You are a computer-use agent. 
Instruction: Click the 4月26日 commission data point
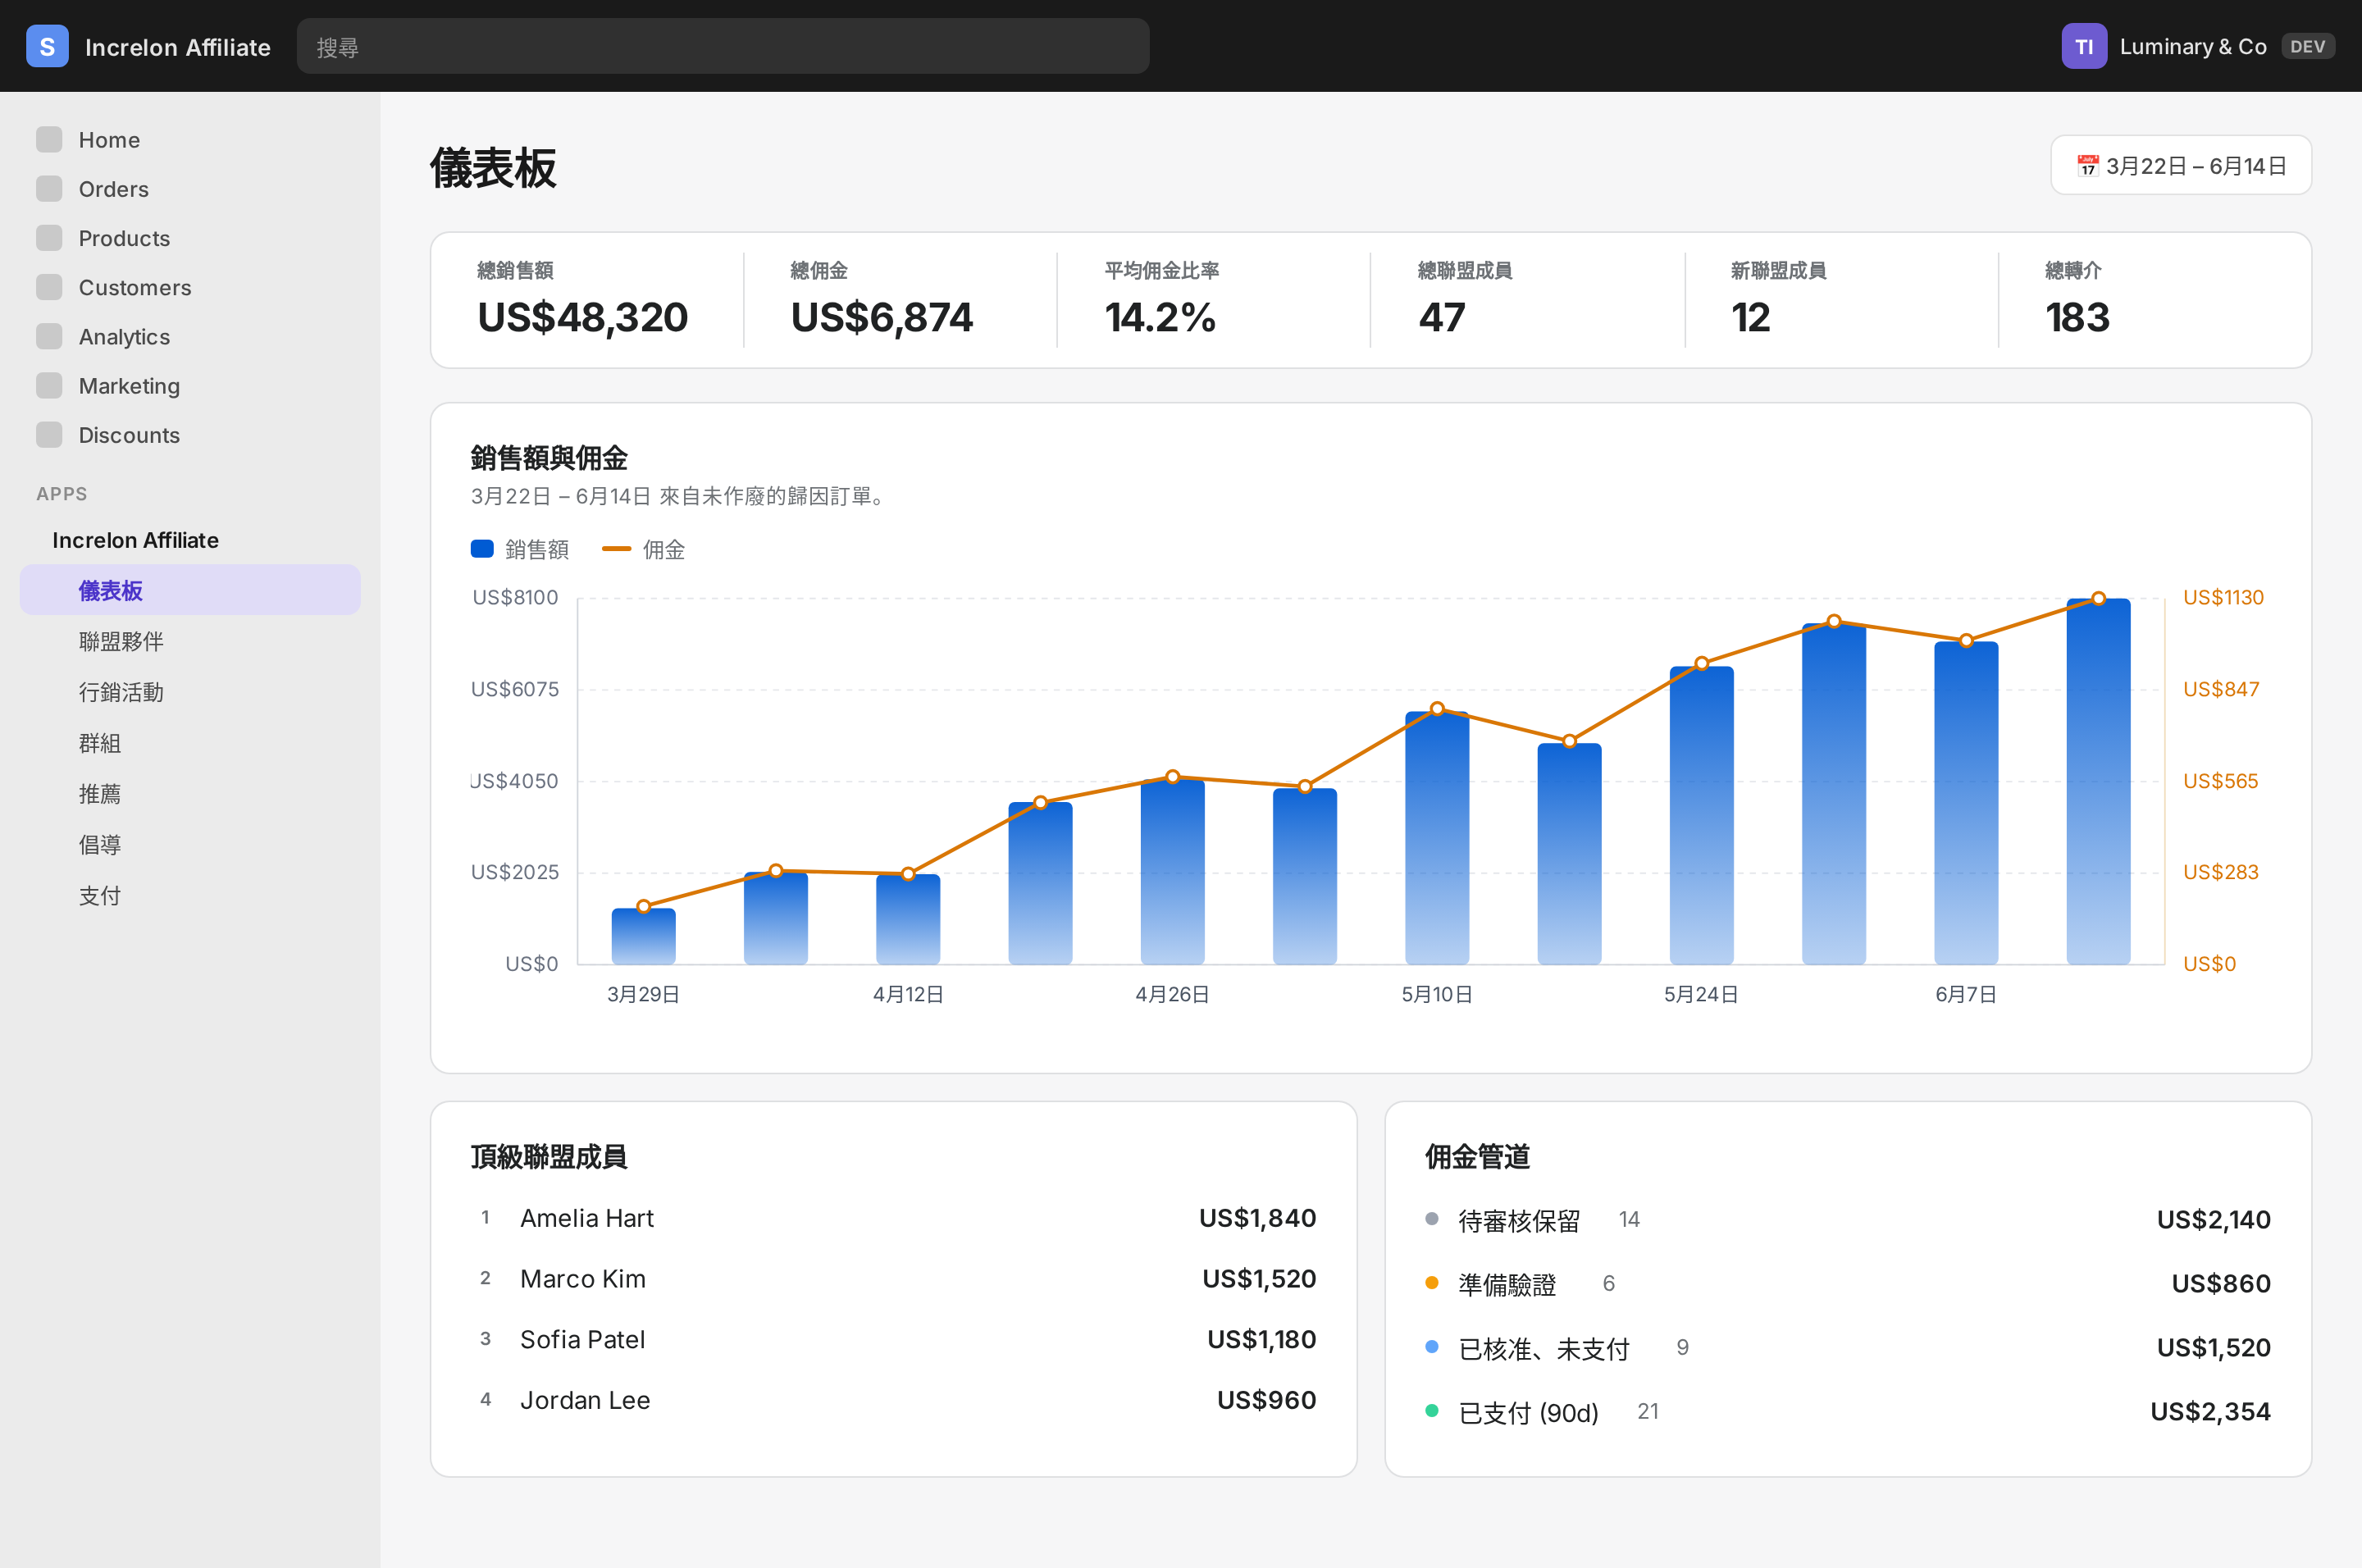pyautogui.click(x=1173, y=777)
